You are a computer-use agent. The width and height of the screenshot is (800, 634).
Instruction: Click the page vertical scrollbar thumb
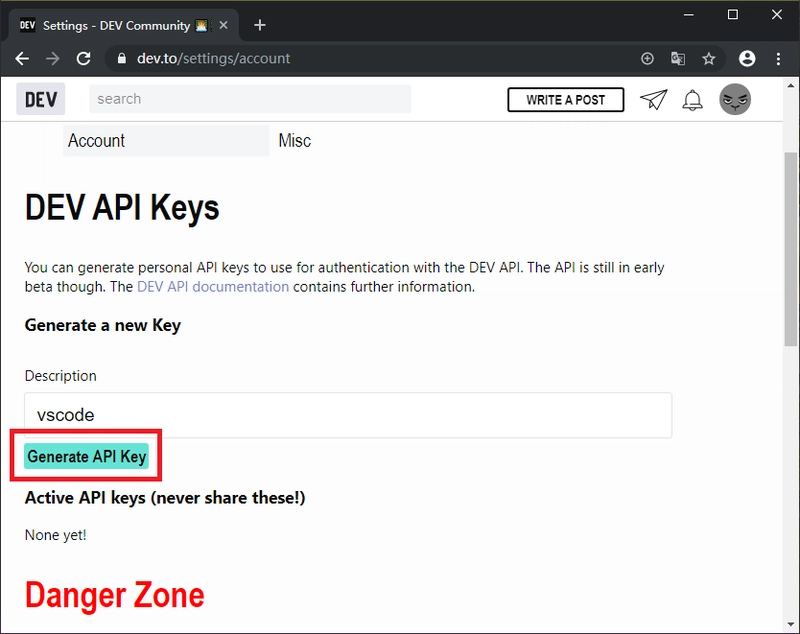[791, 249]
